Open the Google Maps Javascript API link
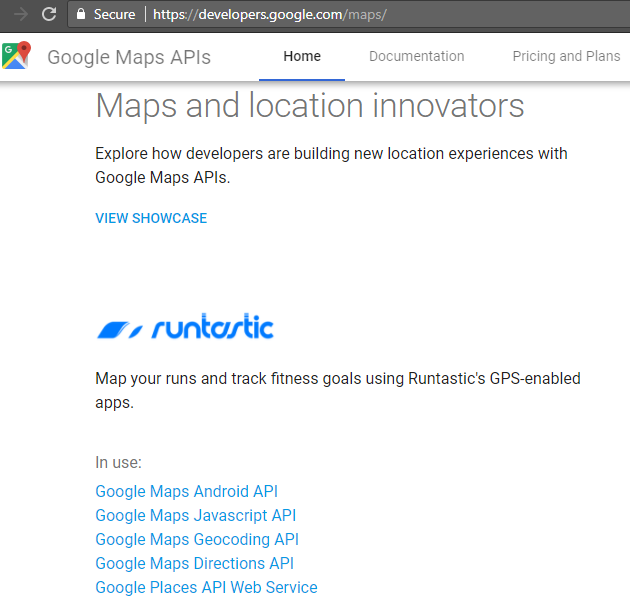The width and height of the screenshot is (630, 612). (196, 516)
